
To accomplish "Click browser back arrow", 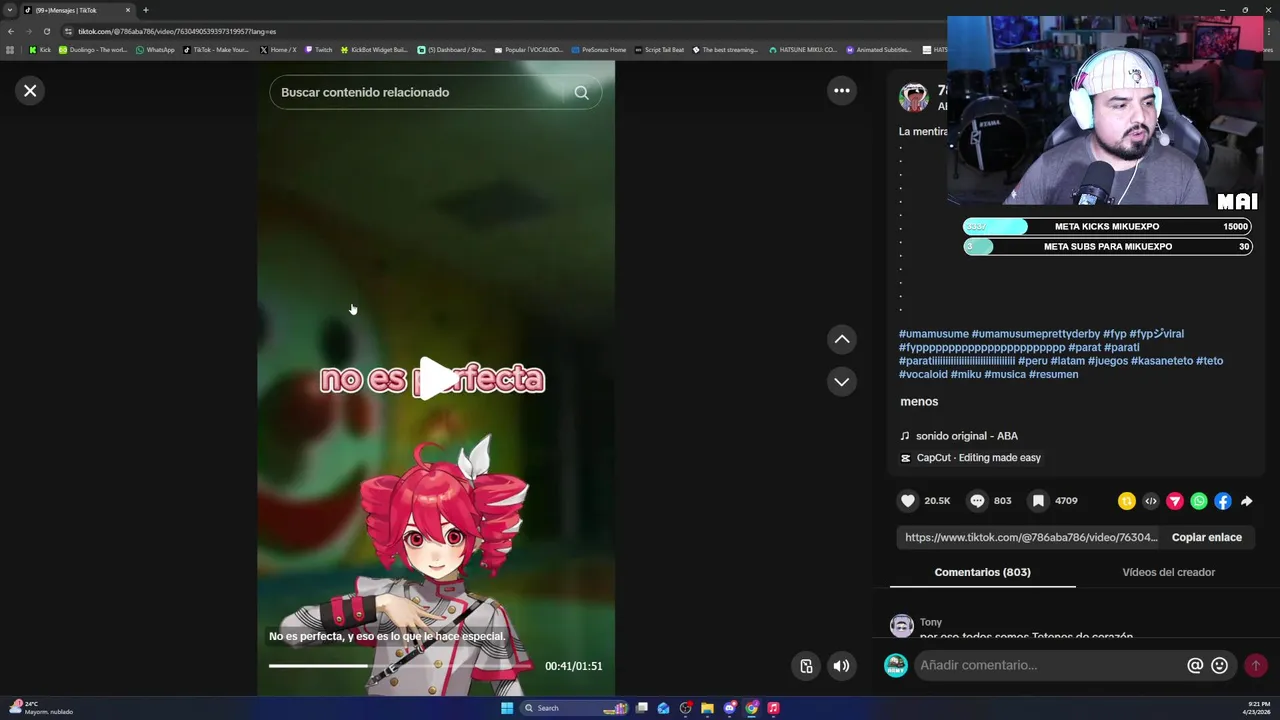I will click(x=11, y=31).
